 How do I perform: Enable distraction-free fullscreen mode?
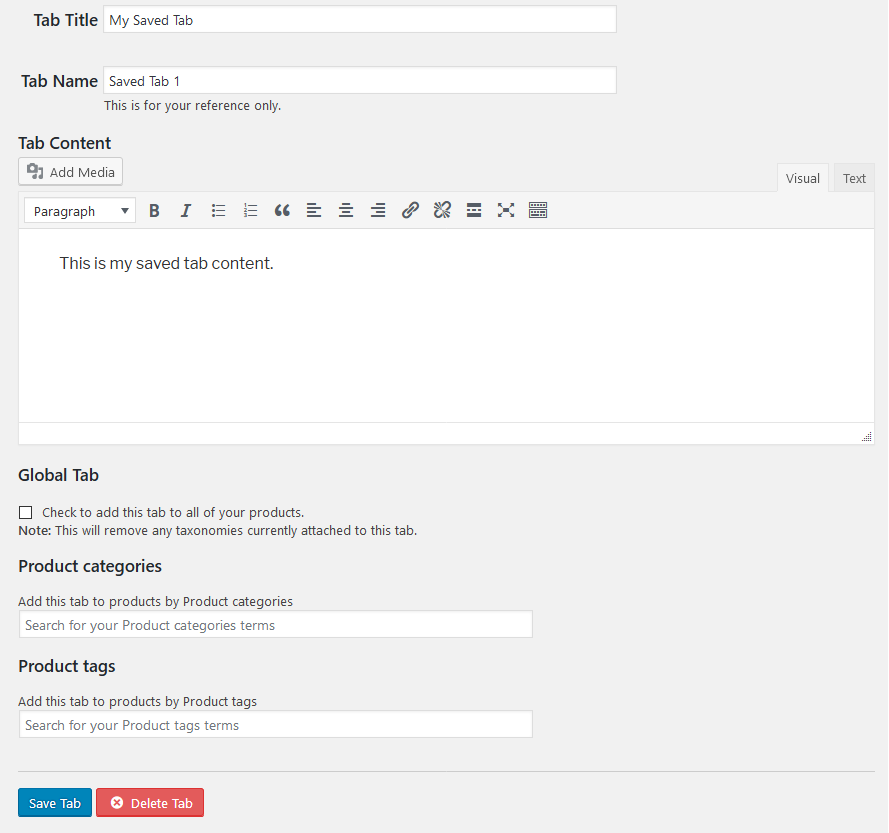(x=506, y=210)
